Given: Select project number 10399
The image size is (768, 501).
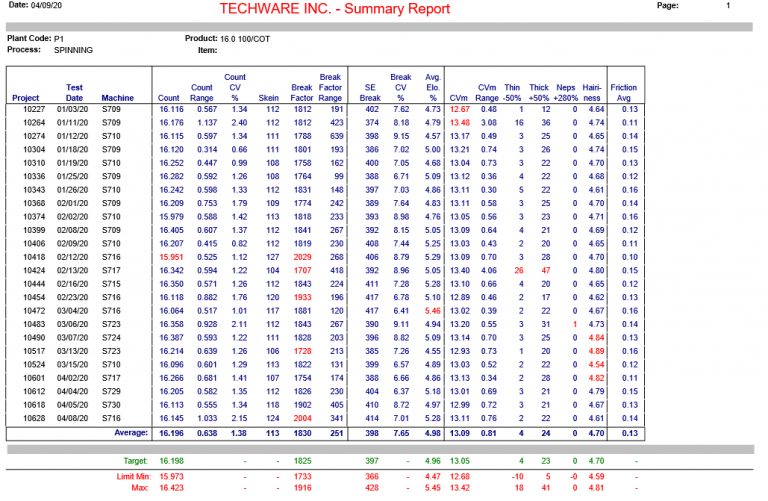Looking at the screenshot, I should coord(34,230).
